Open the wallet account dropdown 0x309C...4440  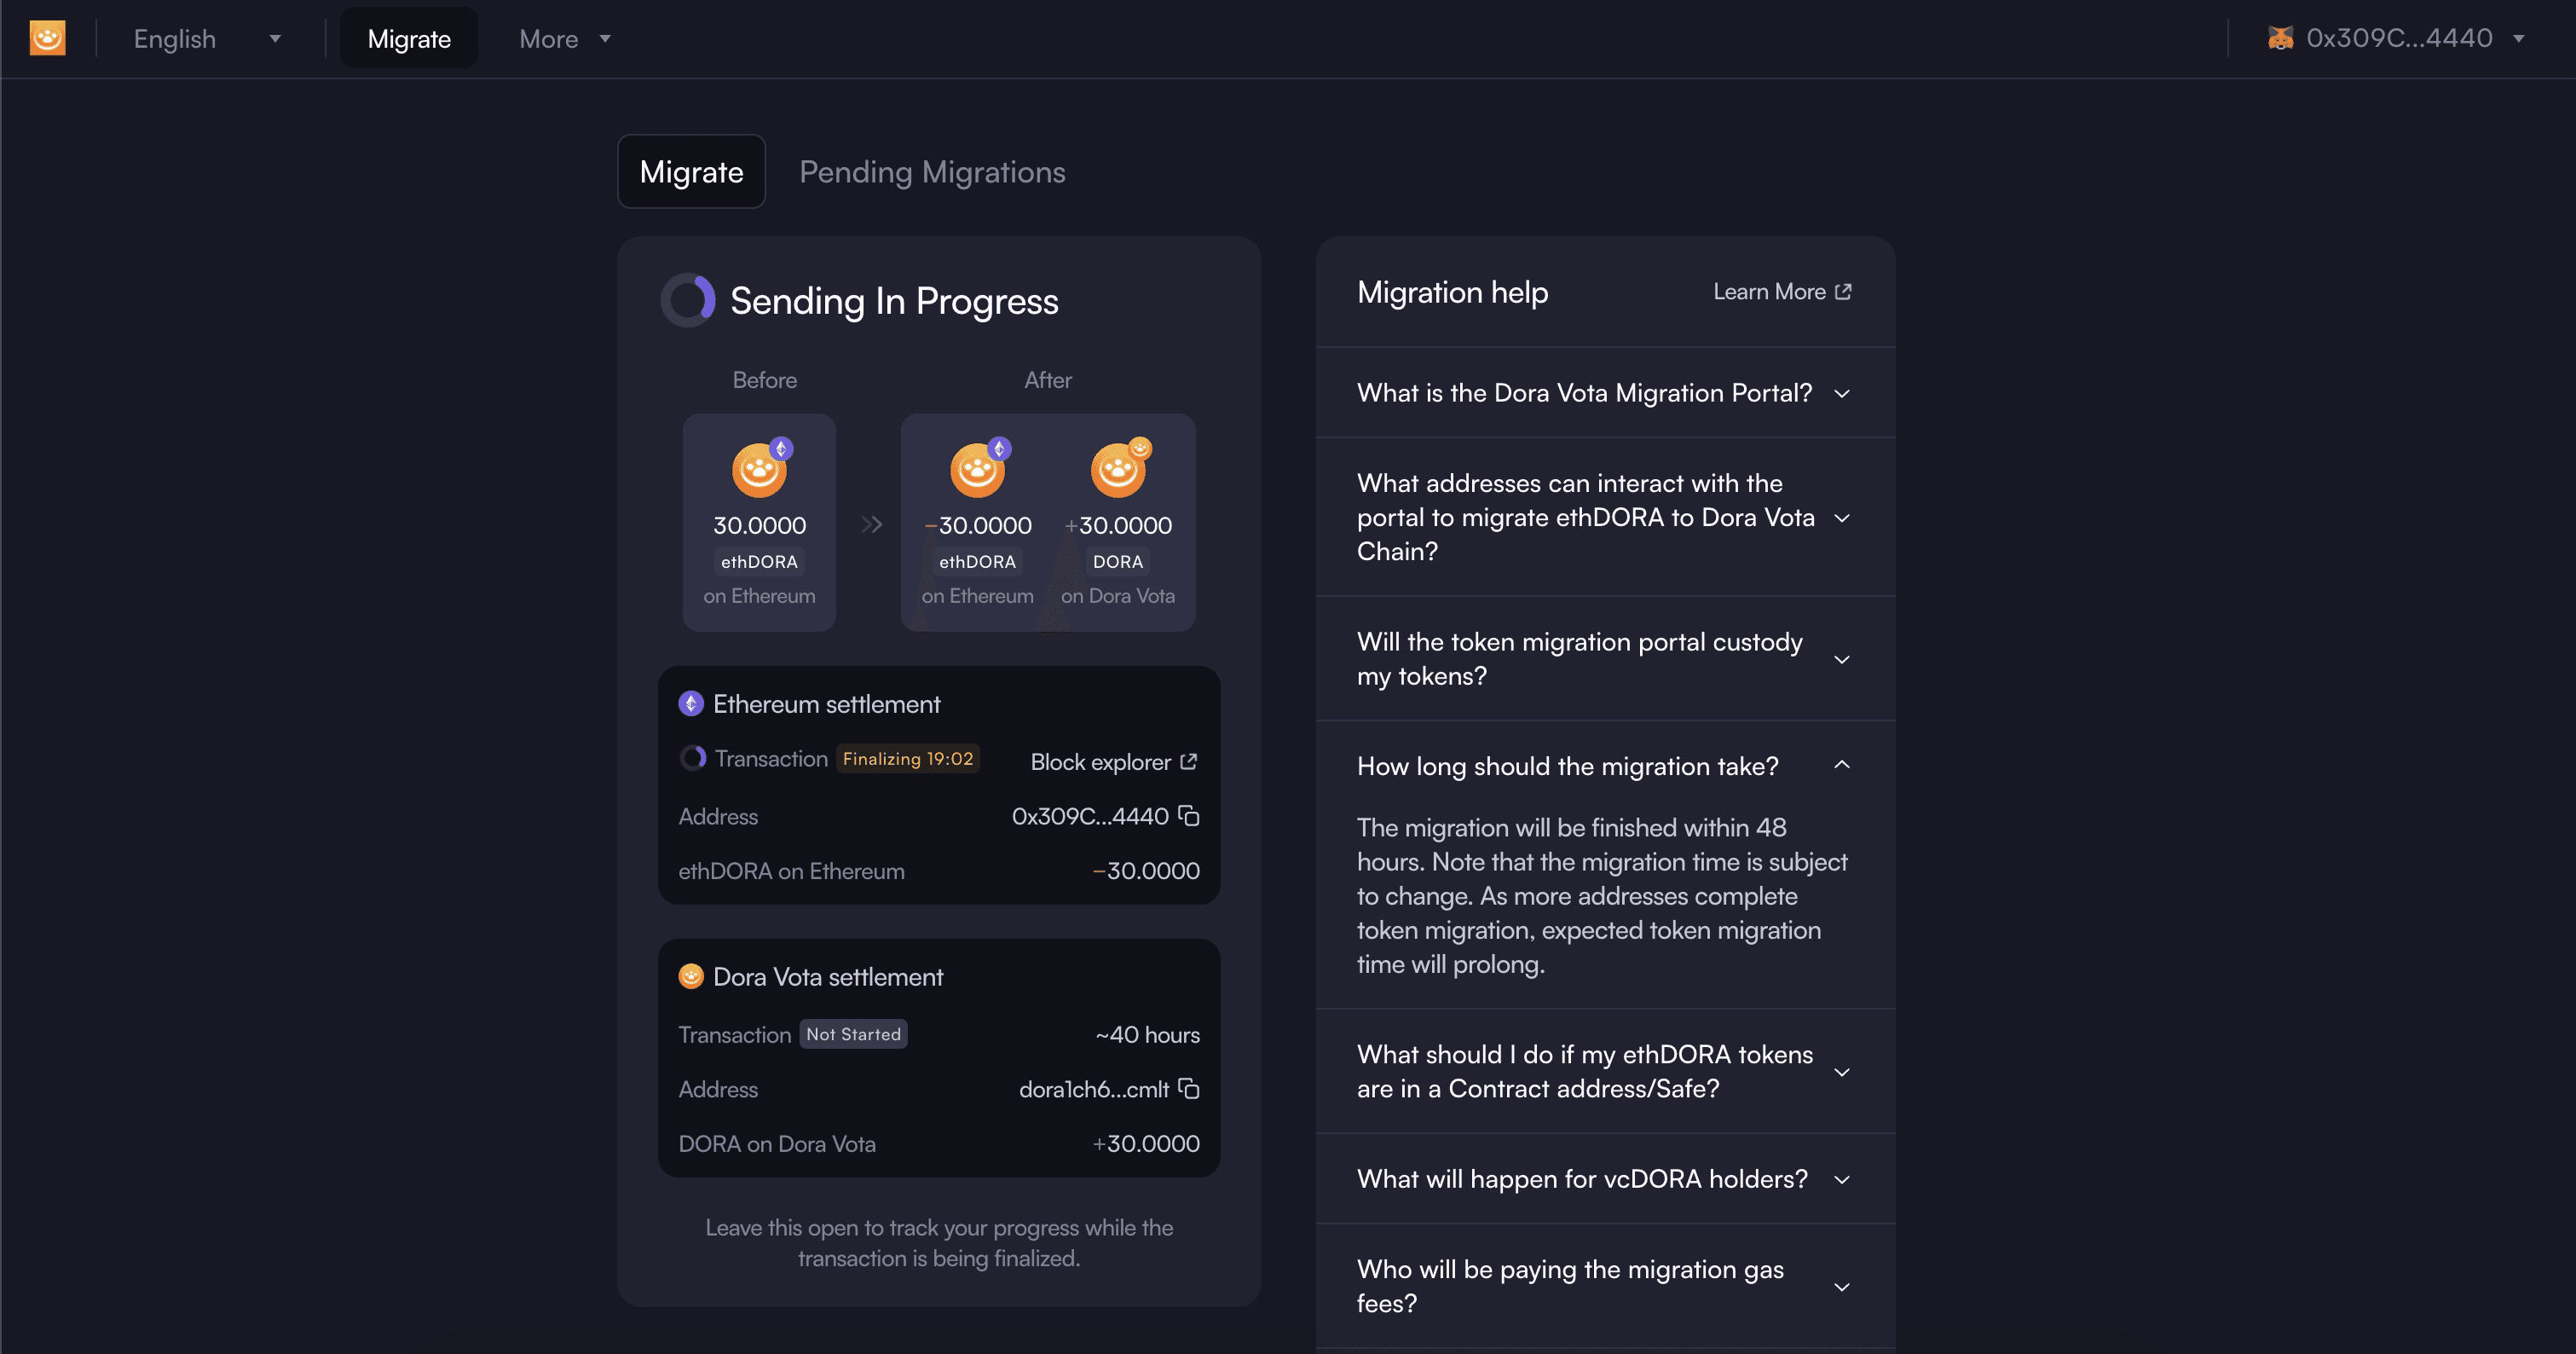point(2396,38)
